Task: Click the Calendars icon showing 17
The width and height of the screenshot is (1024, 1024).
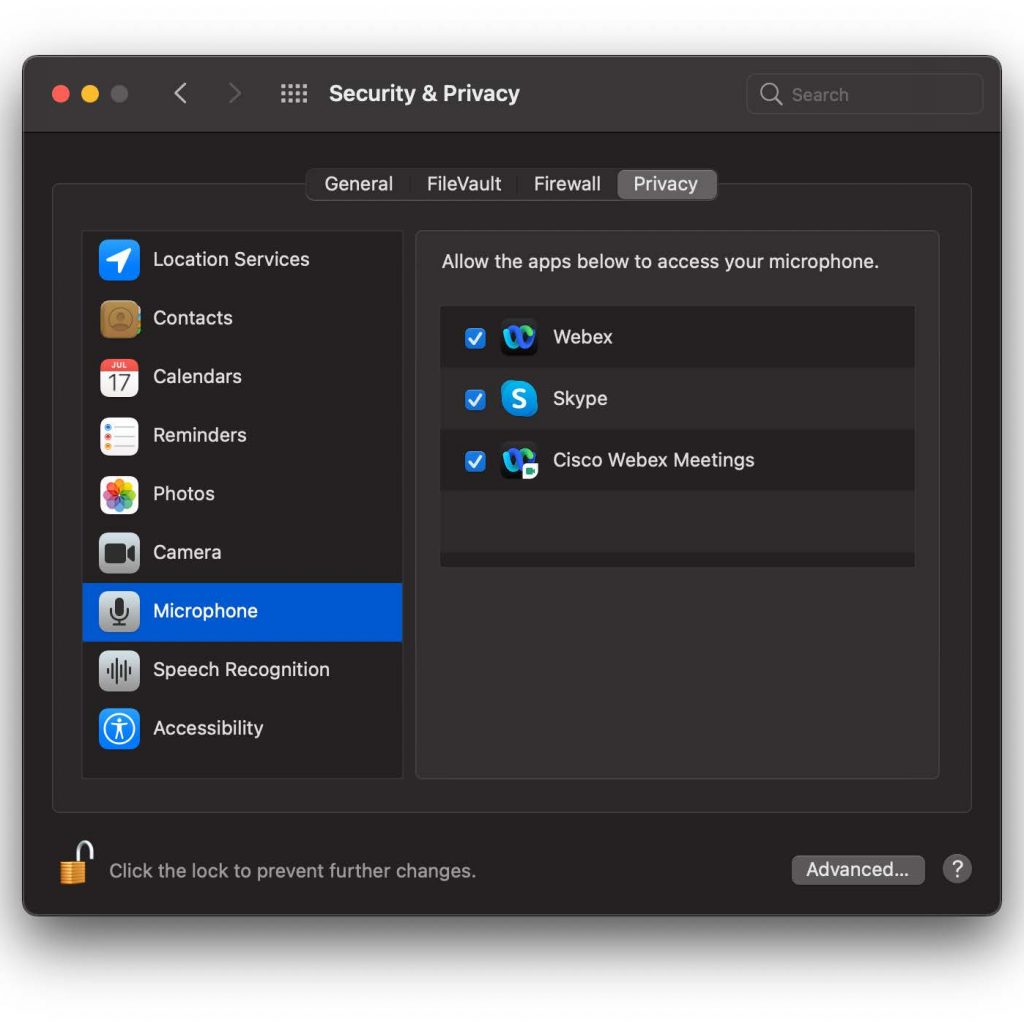Action: point(119,377)
